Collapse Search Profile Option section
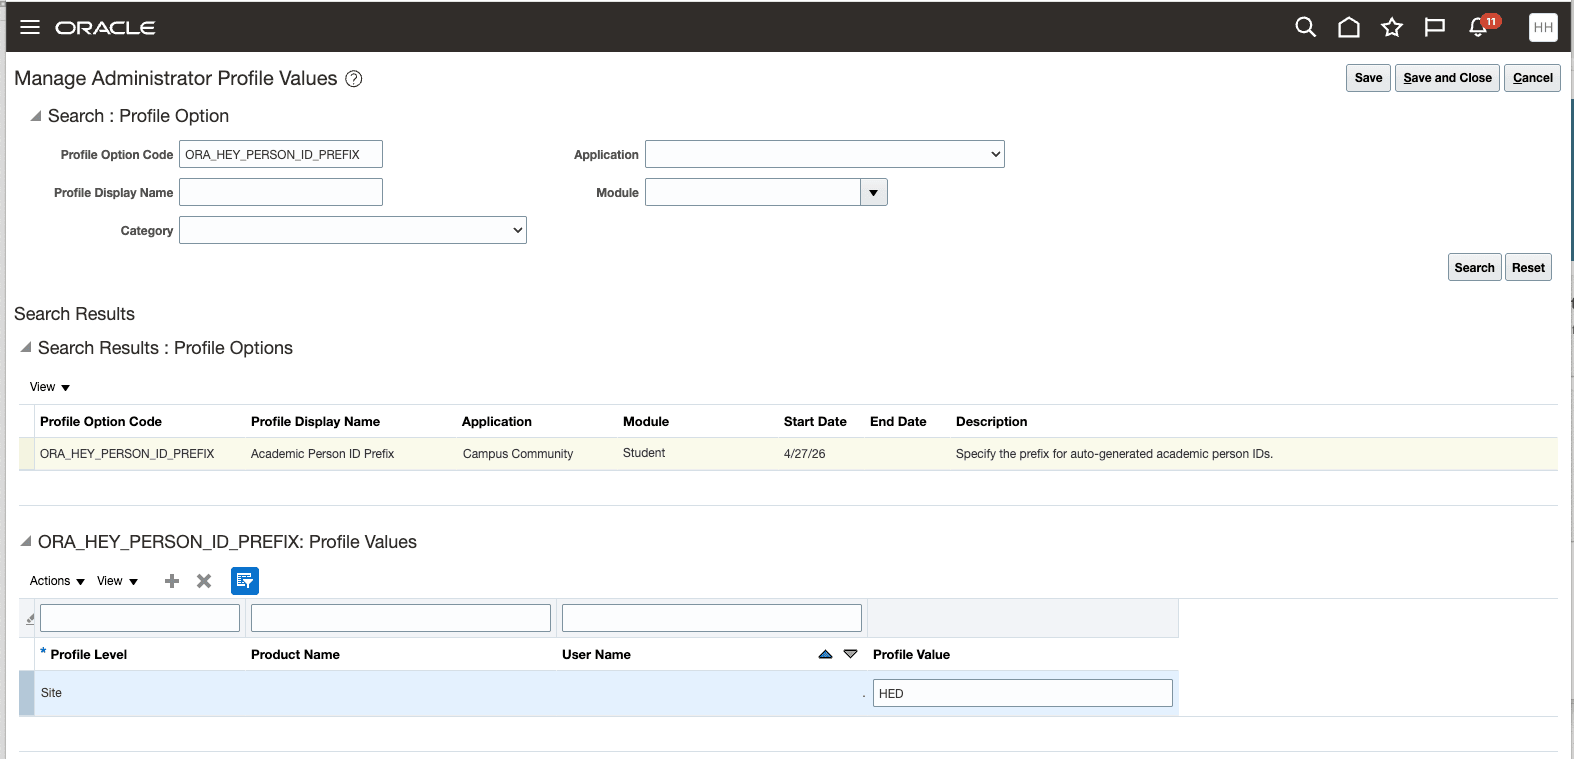Image resolution: width=1574 pixels, height=759 pixels. point(36,116)
